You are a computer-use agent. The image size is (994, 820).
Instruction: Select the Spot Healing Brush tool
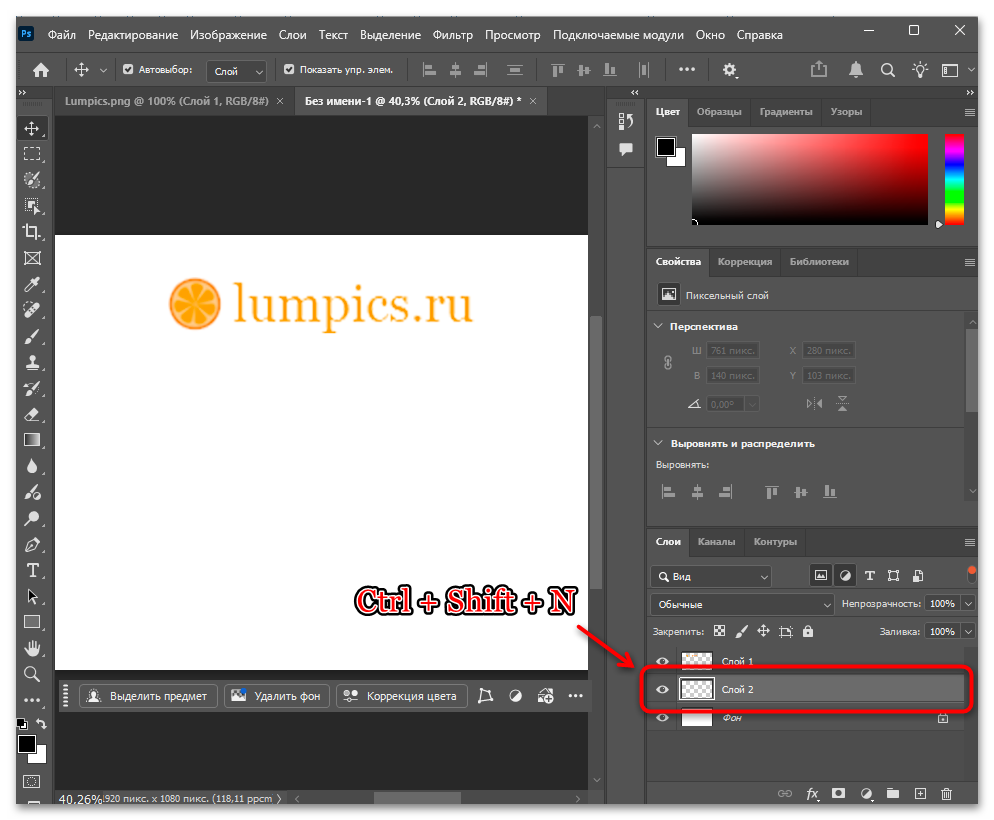tap(32, 310)
